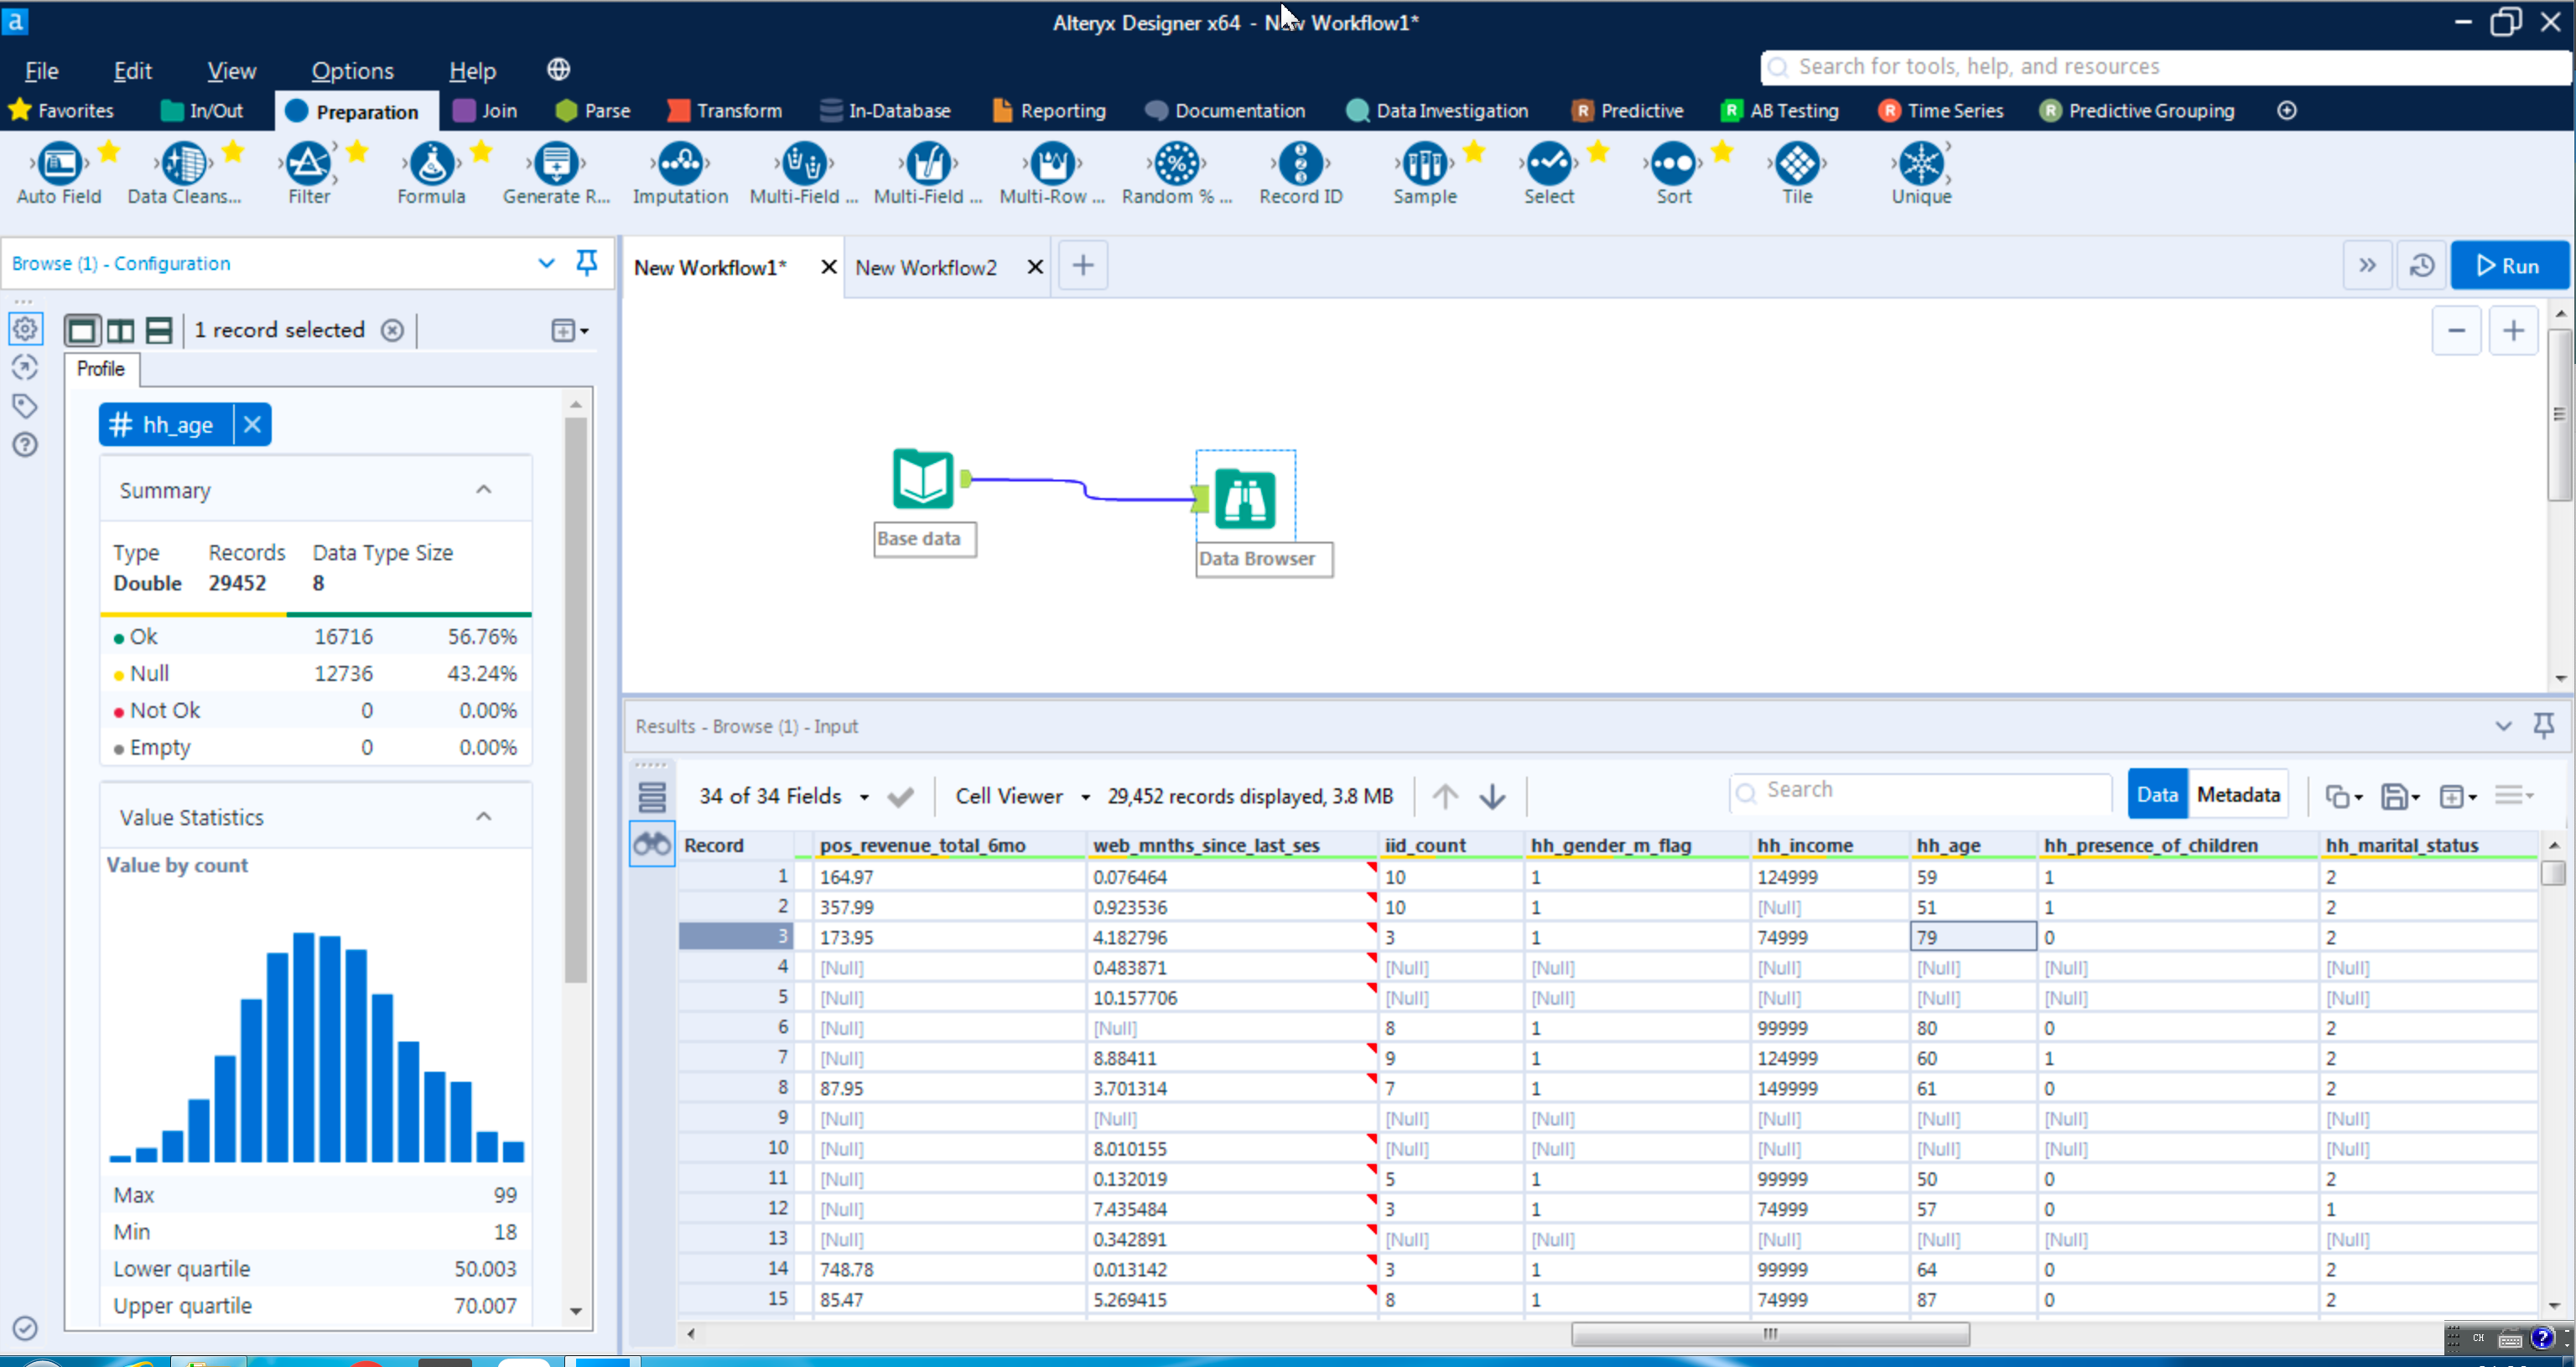Viewport: 2576px width, 1367px height.
Task: Expand the workflow toolbar overflow chevrons
Action: (x=2367, y=266)
